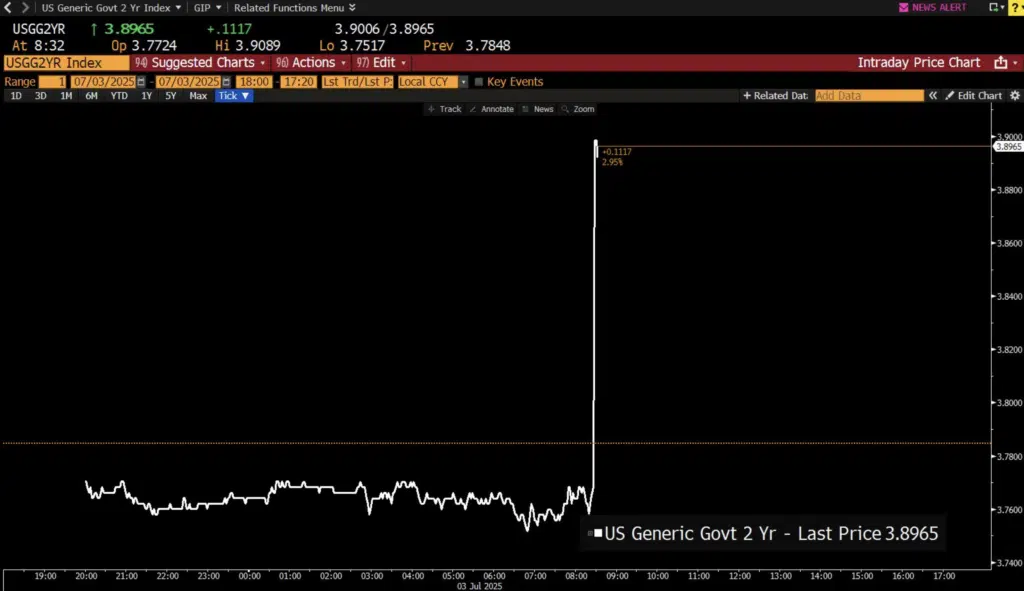Click the Last Price legend color swatch
The image size is (1024, 591).
click(597, 534)
